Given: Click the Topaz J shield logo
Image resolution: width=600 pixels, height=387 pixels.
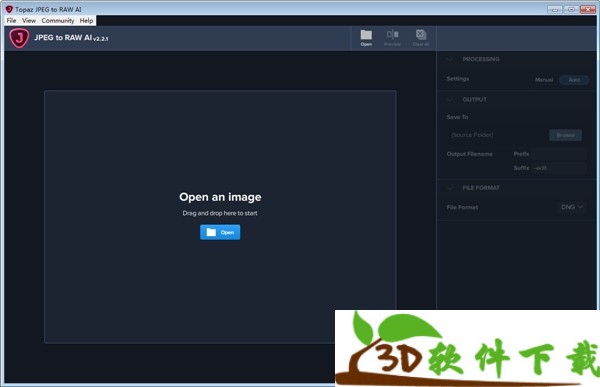Looking at the screenshot, I should 19,38.
